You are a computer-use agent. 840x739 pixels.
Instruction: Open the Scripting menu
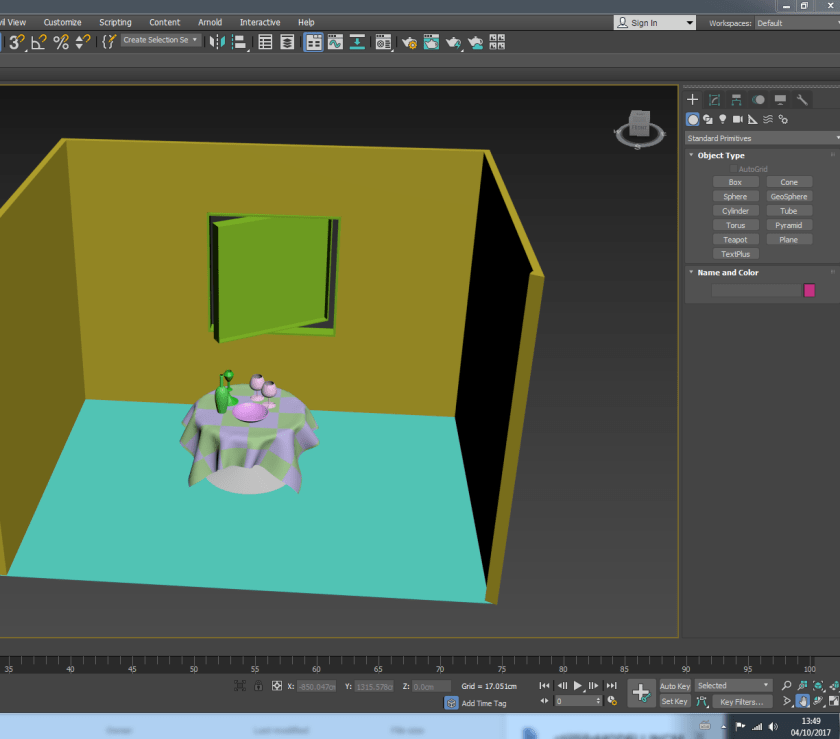click(115, 22)
